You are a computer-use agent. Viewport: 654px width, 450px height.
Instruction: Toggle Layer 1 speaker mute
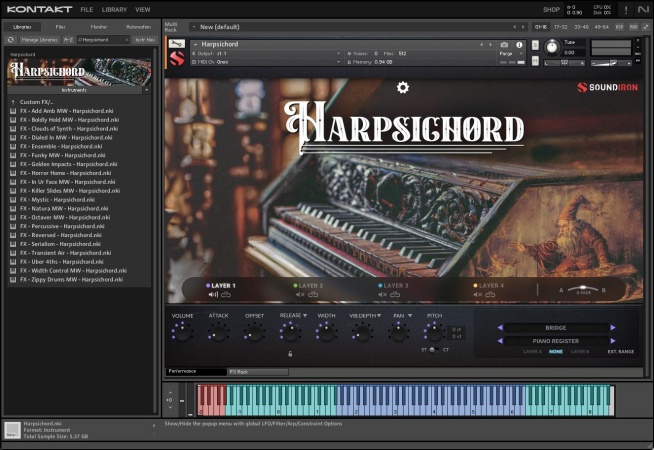[x=213, y=295]
